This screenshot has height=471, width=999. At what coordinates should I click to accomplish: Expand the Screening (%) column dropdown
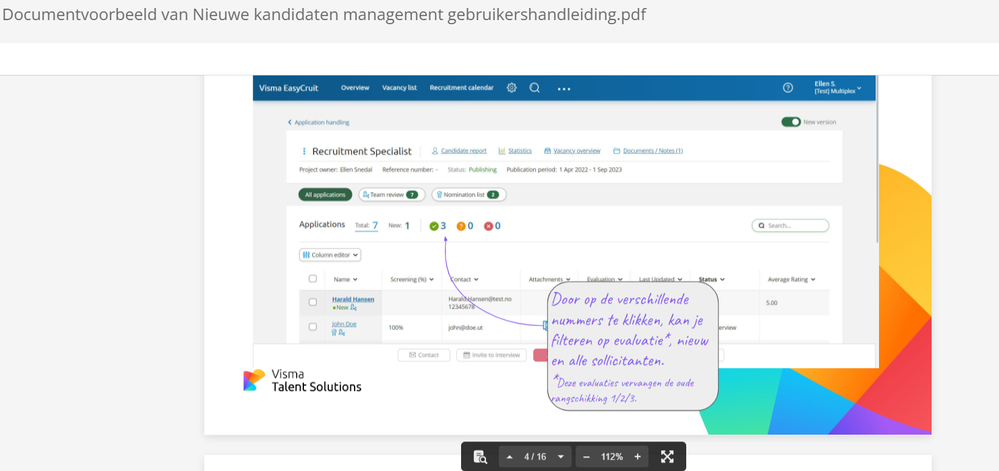(431, 279)
